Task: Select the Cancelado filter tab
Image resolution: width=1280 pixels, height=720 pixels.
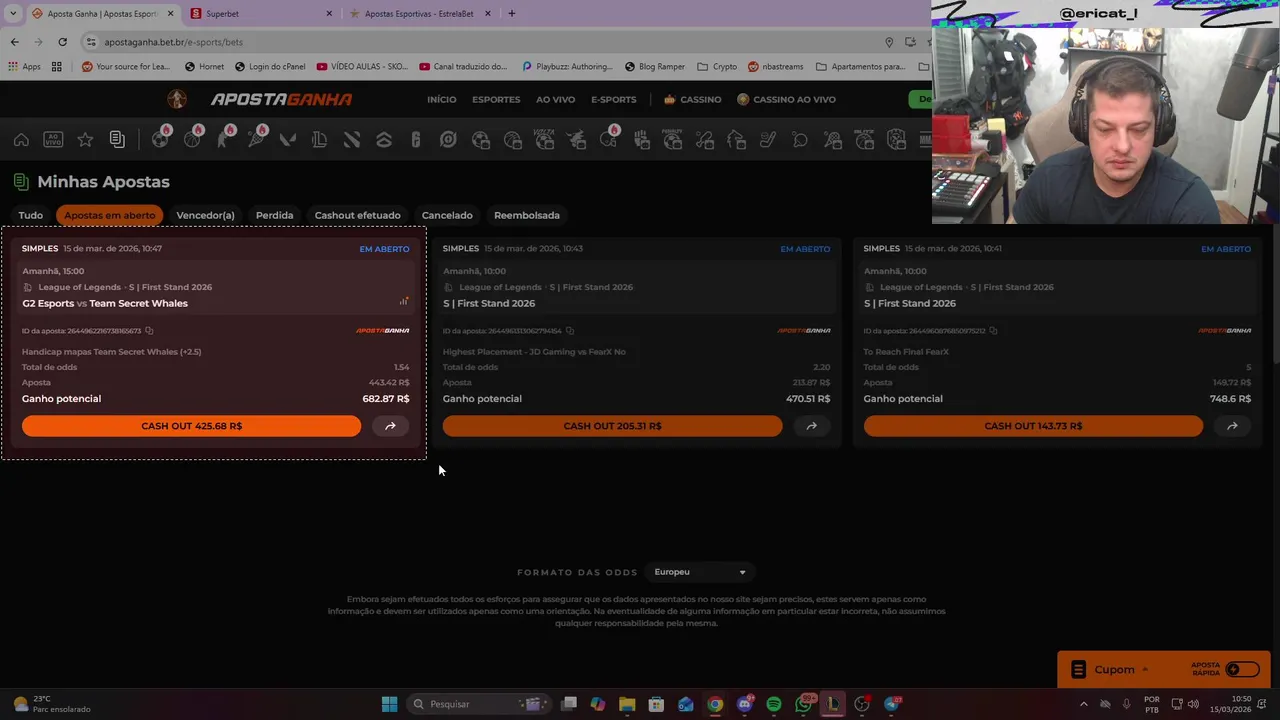Action: (447, 215)
